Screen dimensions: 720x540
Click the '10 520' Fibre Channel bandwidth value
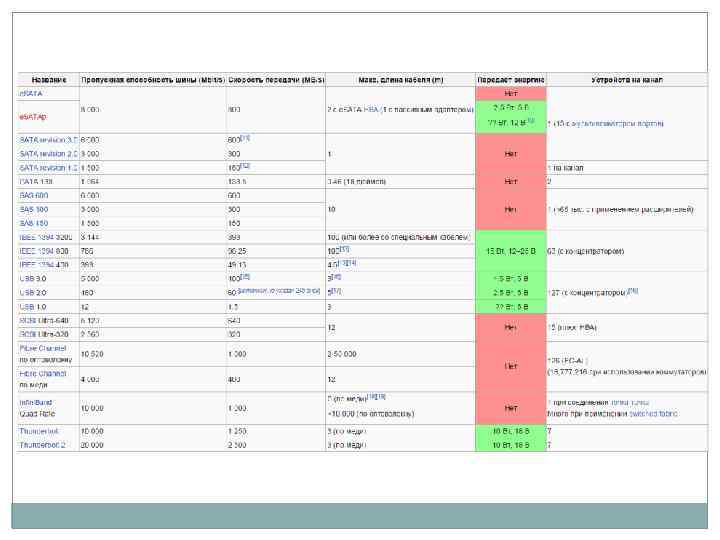coord(92,354)
